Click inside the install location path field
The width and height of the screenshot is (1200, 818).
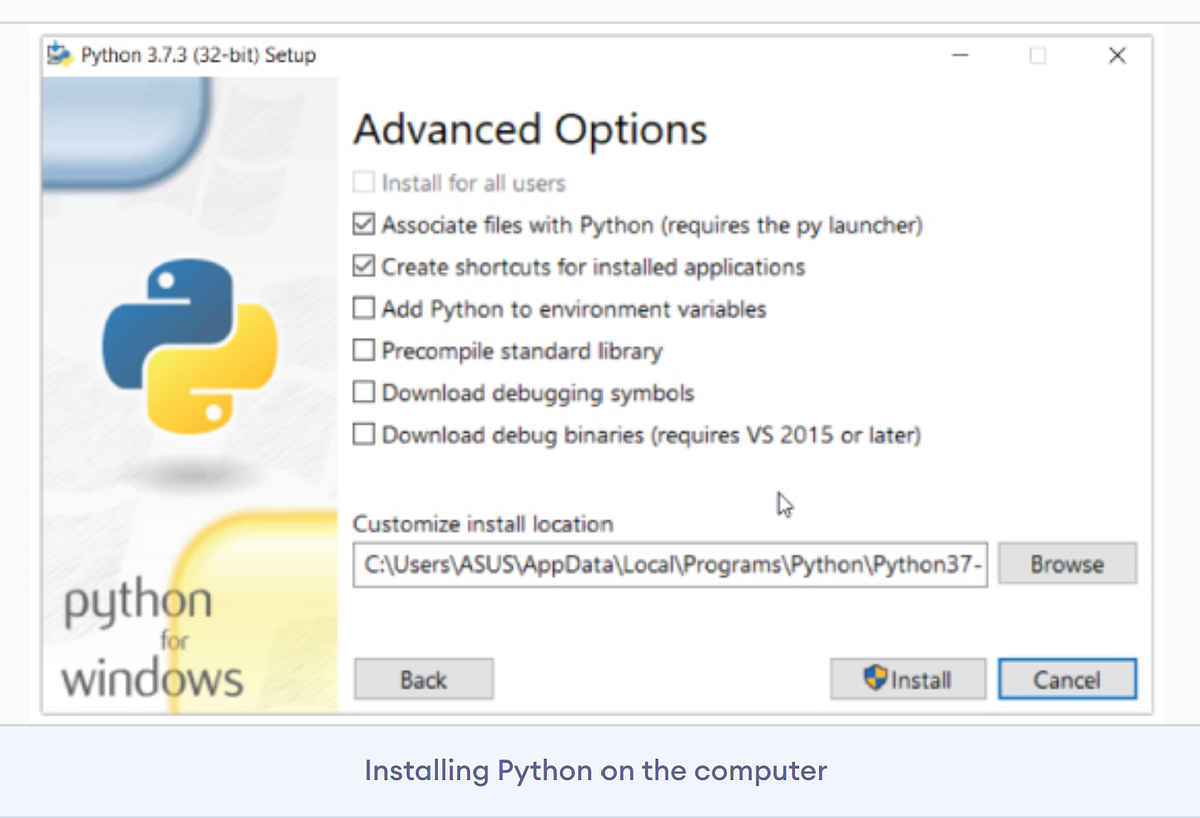coord(670,564)
